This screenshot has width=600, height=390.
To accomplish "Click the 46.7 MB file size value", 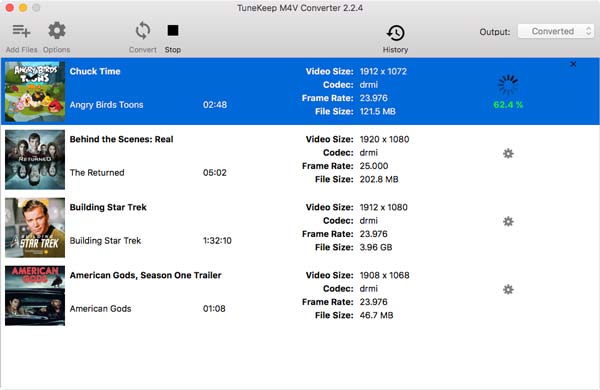I will 376,315.
